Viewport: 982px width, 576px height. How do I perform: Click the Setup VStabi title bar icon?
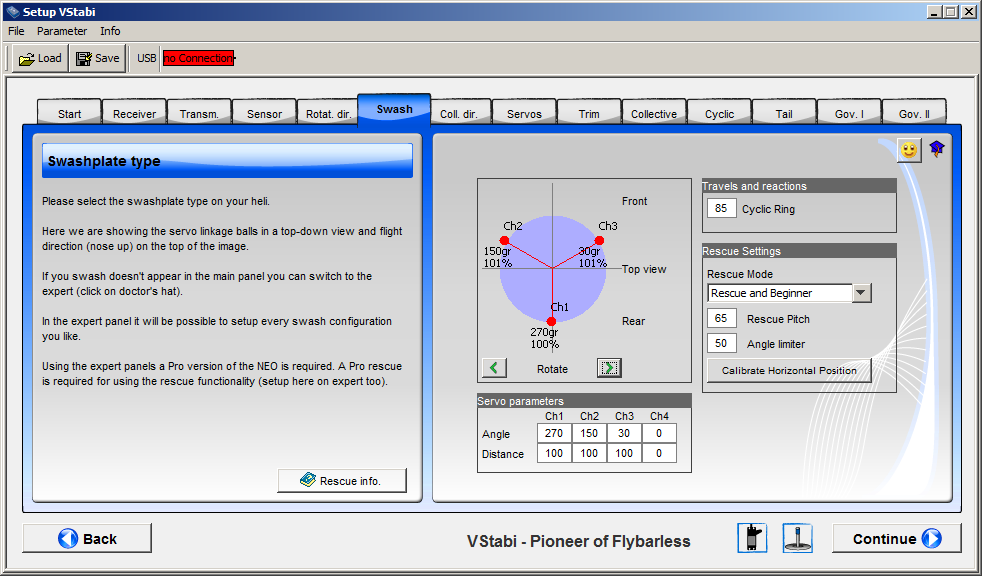click(x=12, y=11)
